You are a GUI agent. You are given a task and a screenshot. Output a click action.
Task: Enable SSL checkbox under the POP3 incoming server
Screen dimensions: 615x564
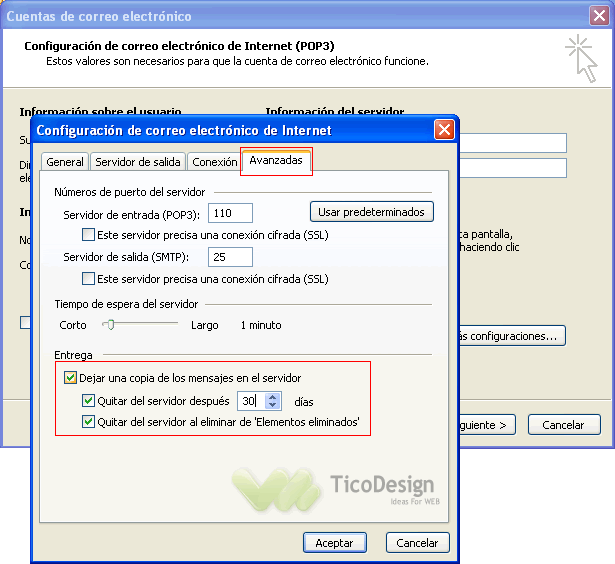[88, 235]
